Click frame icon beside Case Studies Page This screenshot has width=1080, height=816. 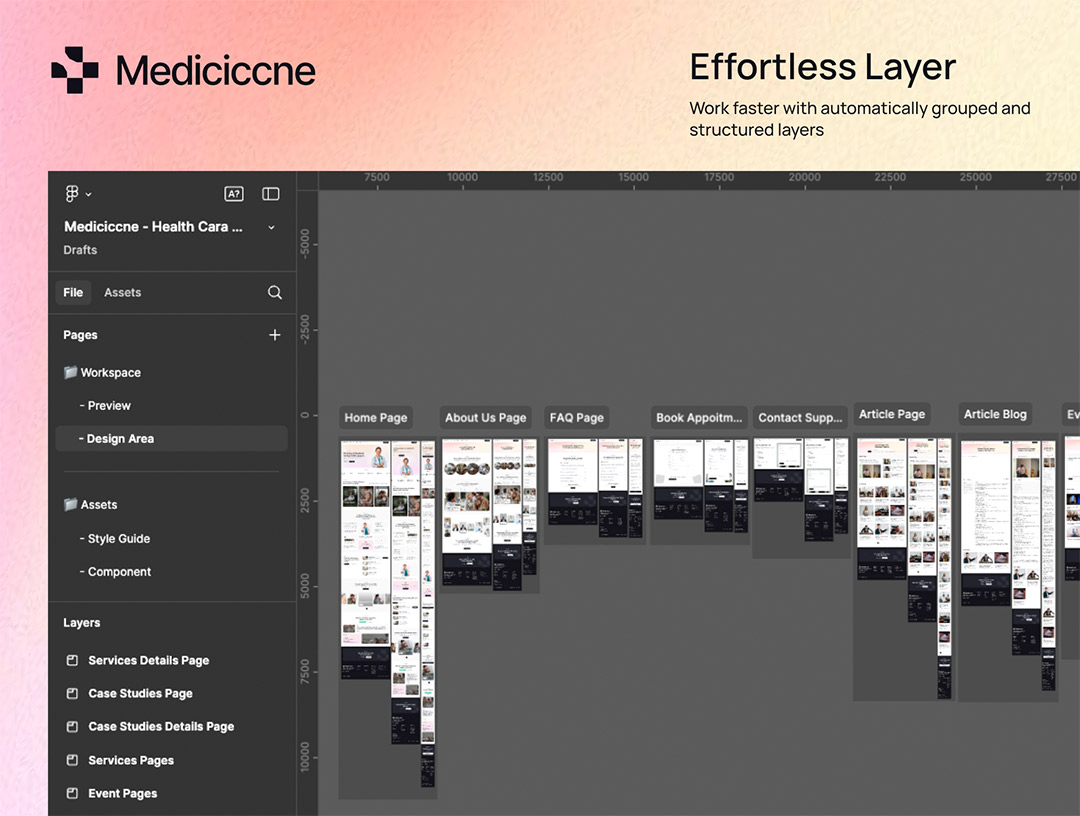point(72,694)
